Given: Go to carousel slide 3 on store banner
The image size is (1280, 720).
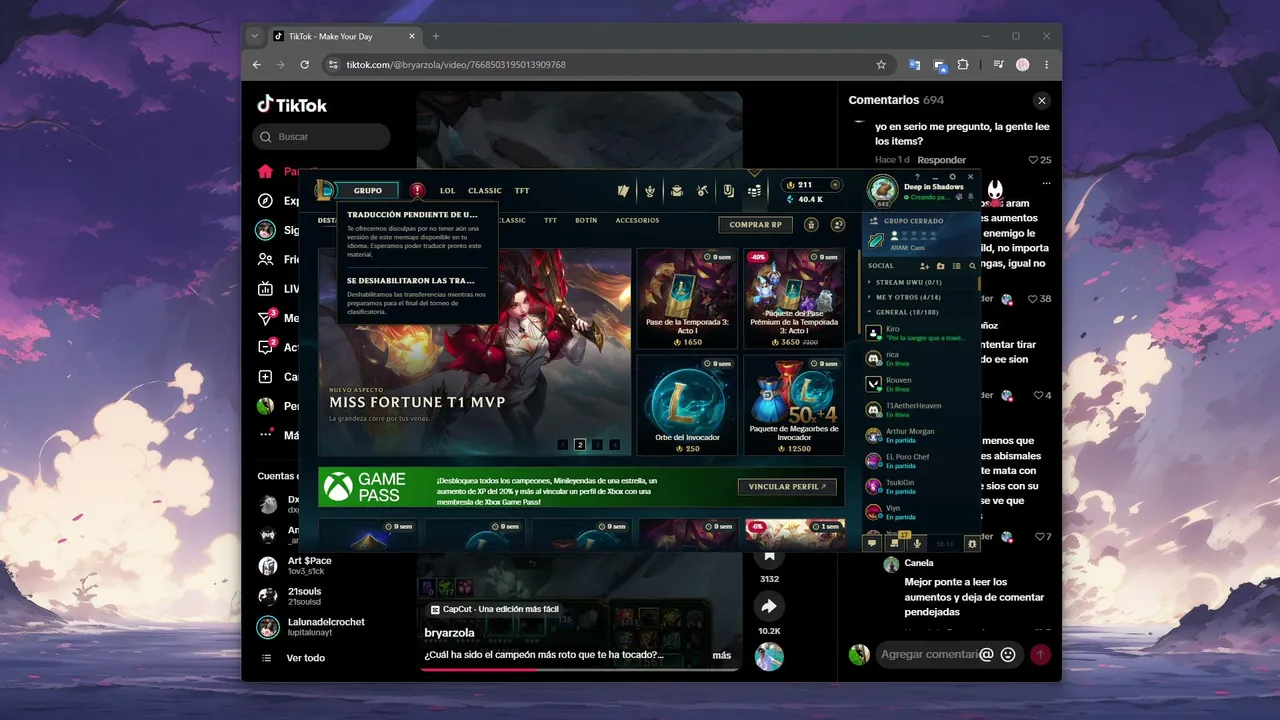Looking at the screenshot, I should click(597, 445).
